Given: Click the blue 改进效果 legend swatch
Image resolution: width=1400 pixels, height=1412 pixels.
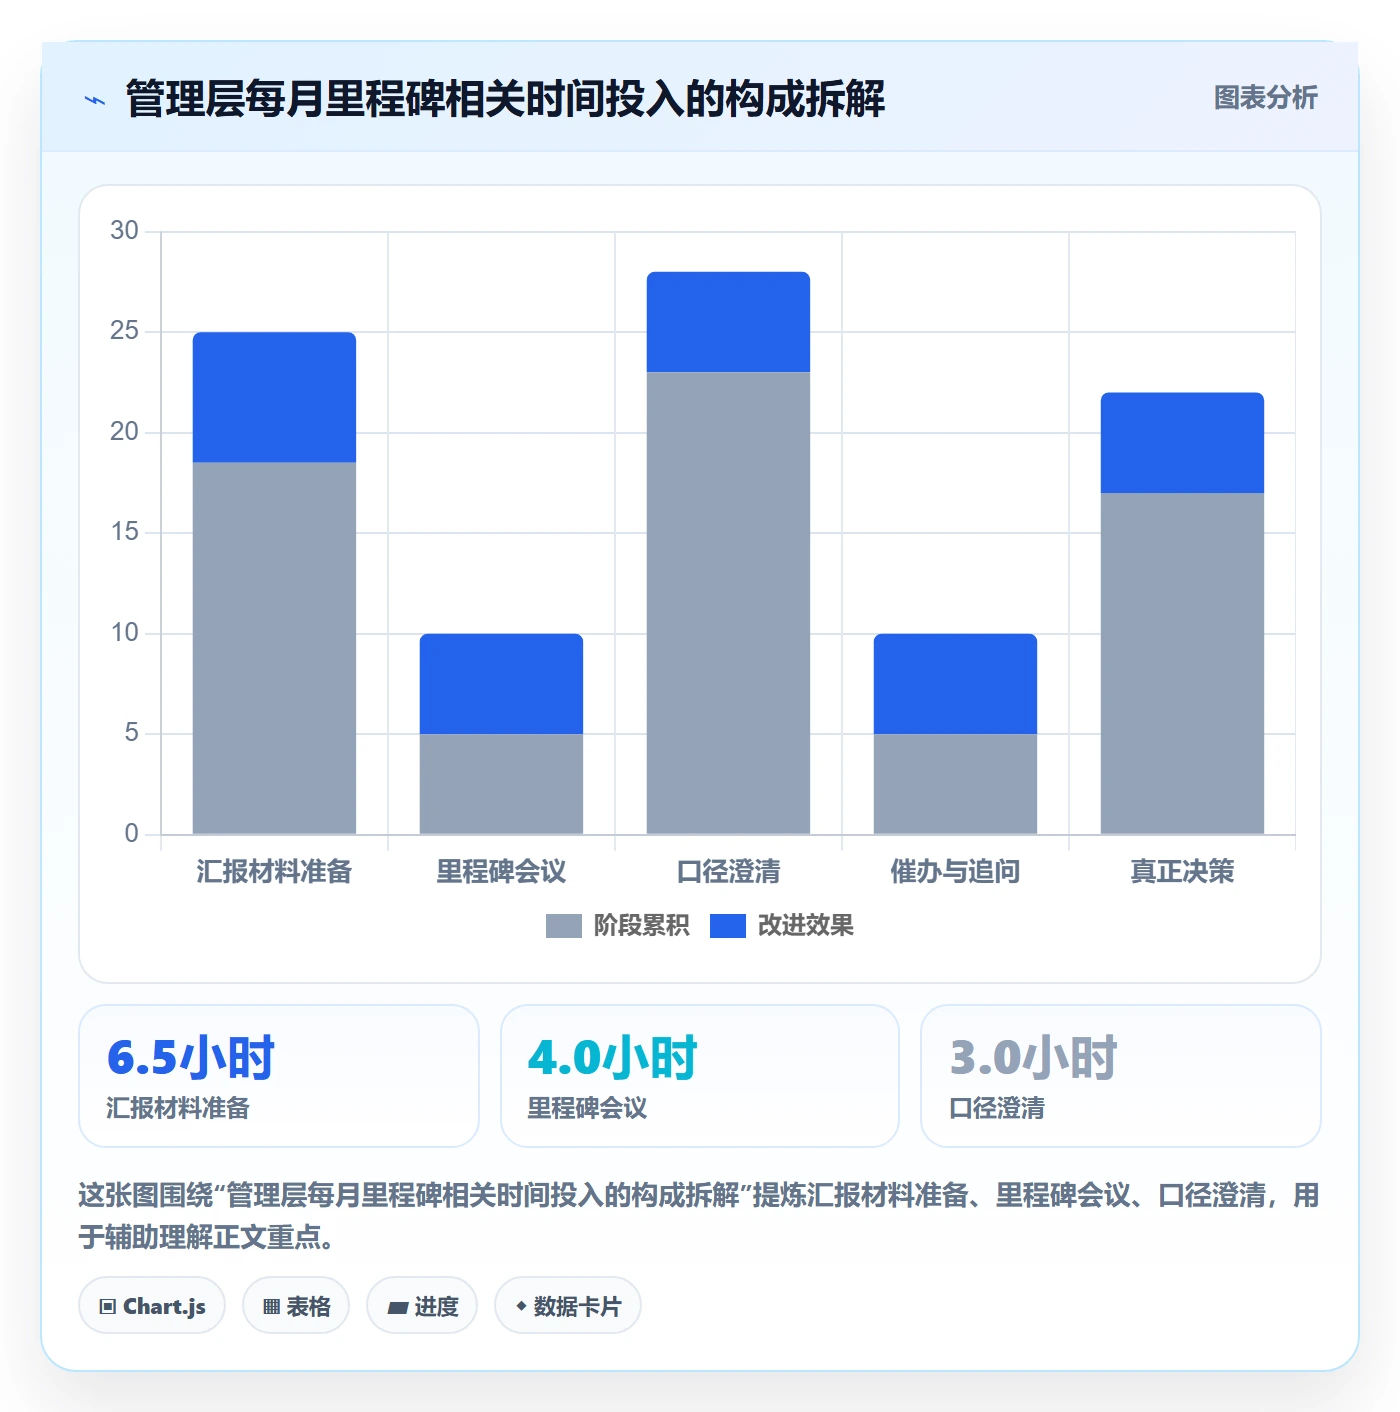Looking at the screenshot, I should [728, 926].
